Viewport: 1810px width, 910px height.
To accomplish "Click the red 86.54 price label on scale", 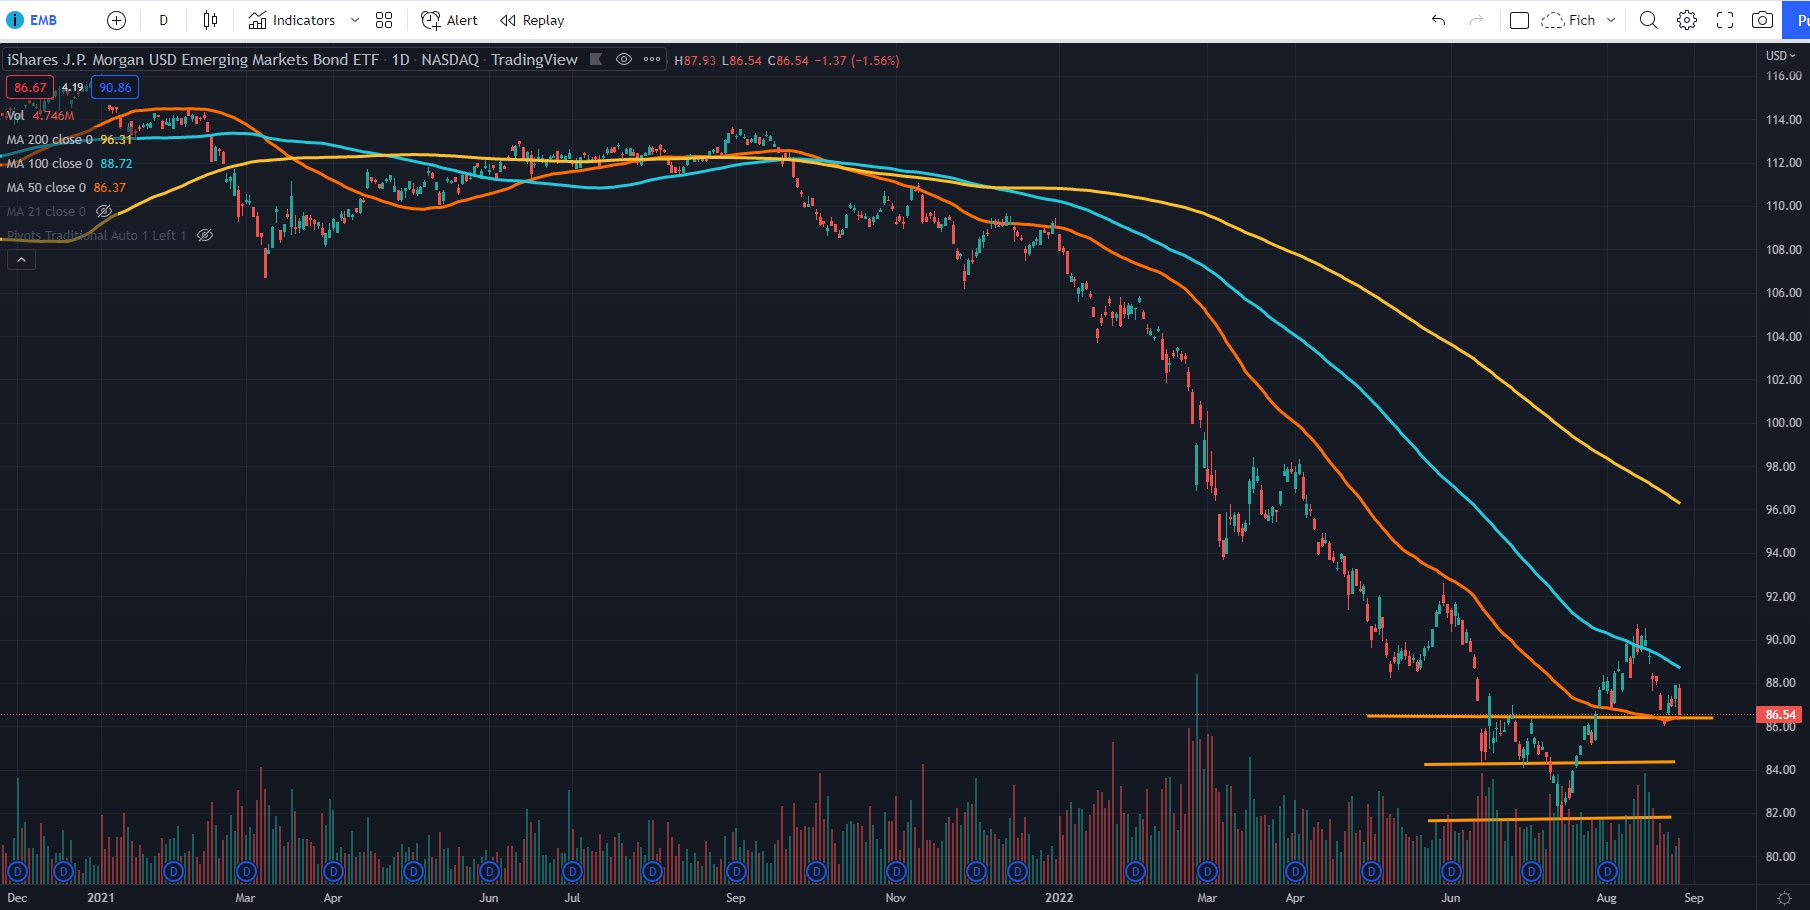I will 1781,715.
